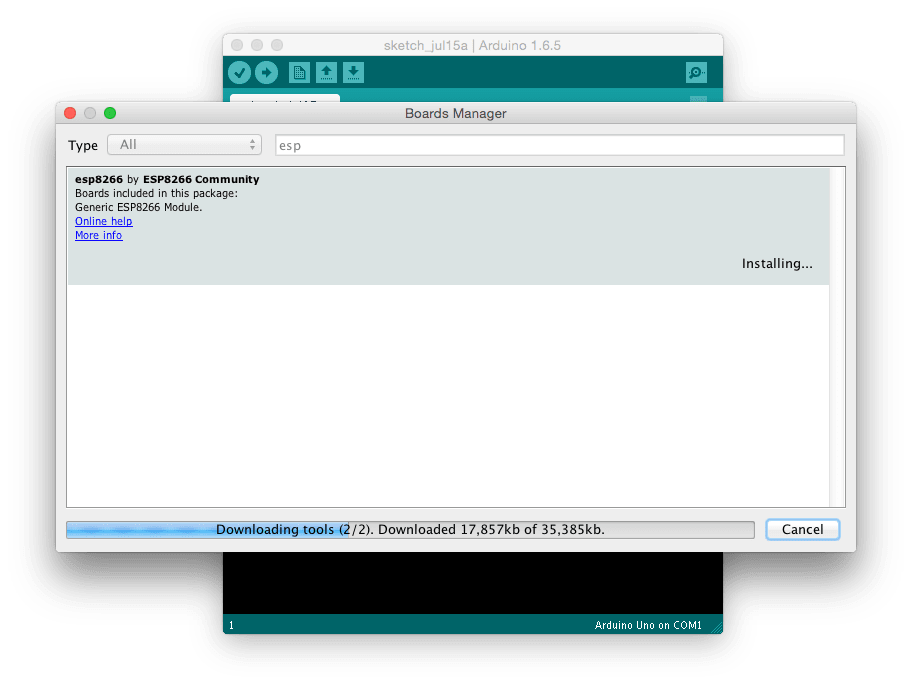This screenshot has width=912, height=684.
Task: Click the search field containing esp
Action: tap(560, 145)
